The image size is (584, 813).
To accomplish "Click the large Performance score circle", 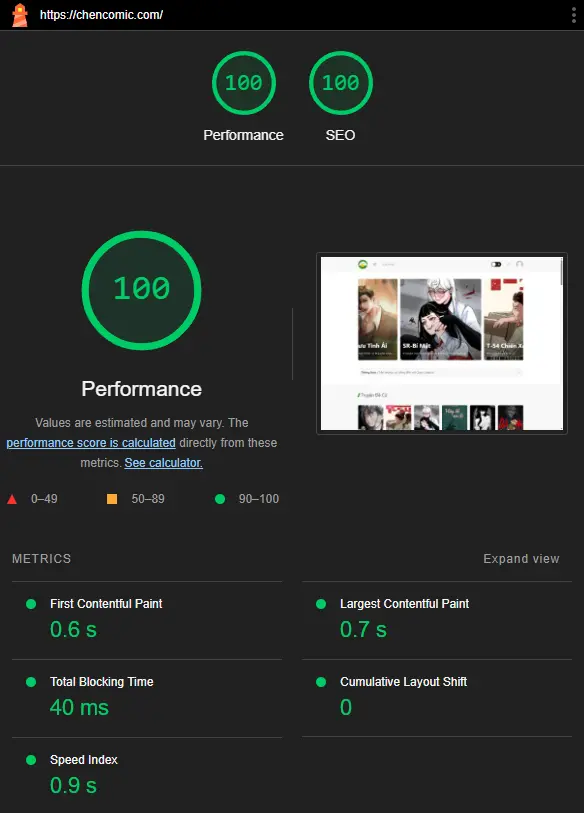I will click(142, 290).
